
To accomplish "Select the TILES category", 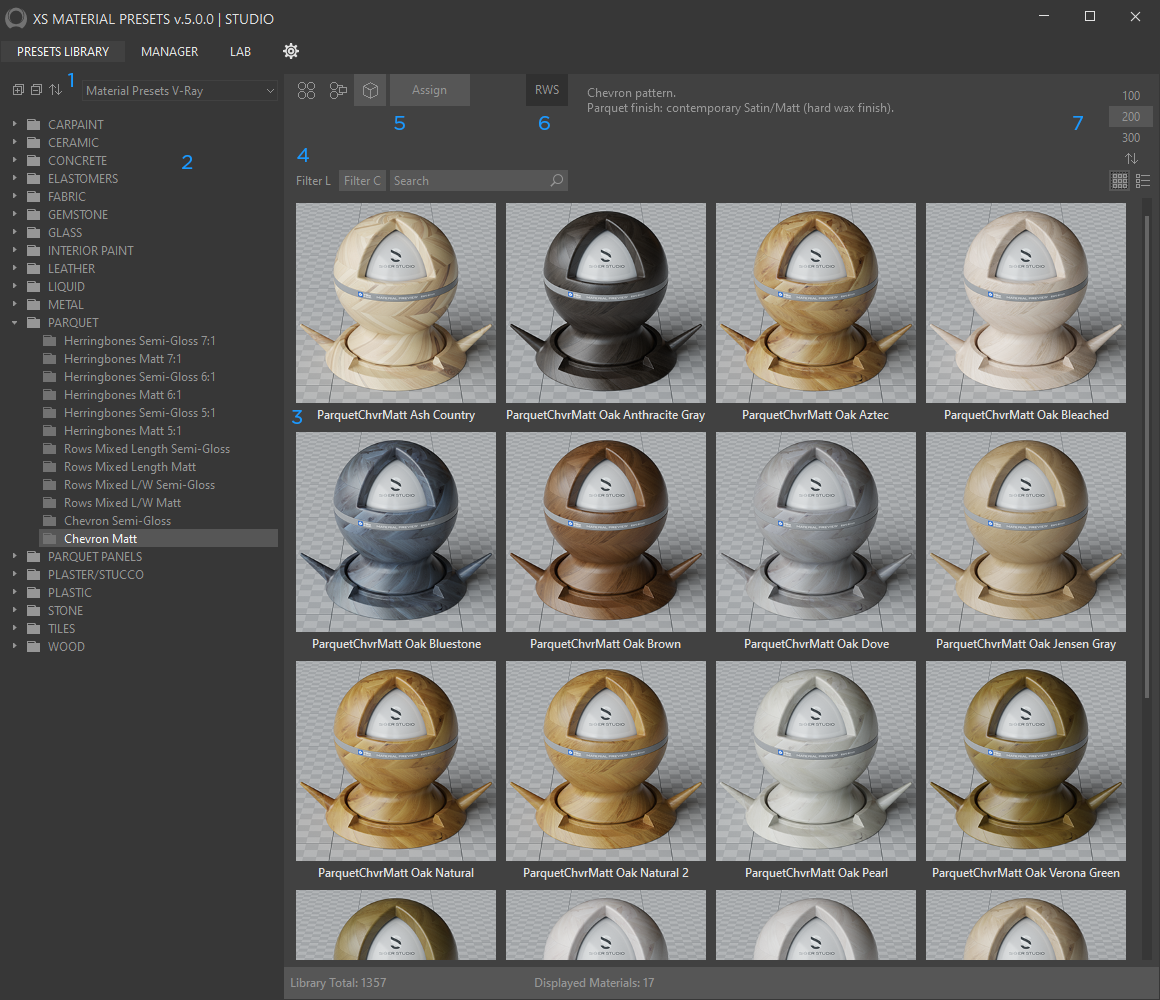I will click(x=61, y=629).
